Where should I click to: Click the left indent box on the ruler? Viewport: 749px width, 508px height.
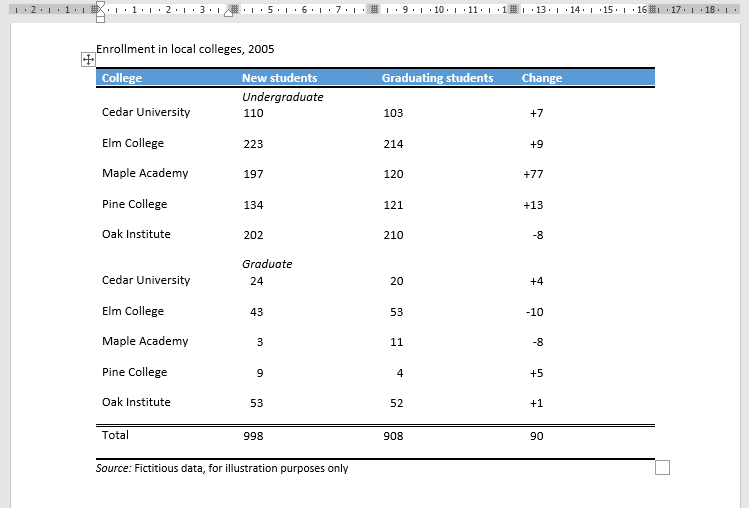coord(100,19)
